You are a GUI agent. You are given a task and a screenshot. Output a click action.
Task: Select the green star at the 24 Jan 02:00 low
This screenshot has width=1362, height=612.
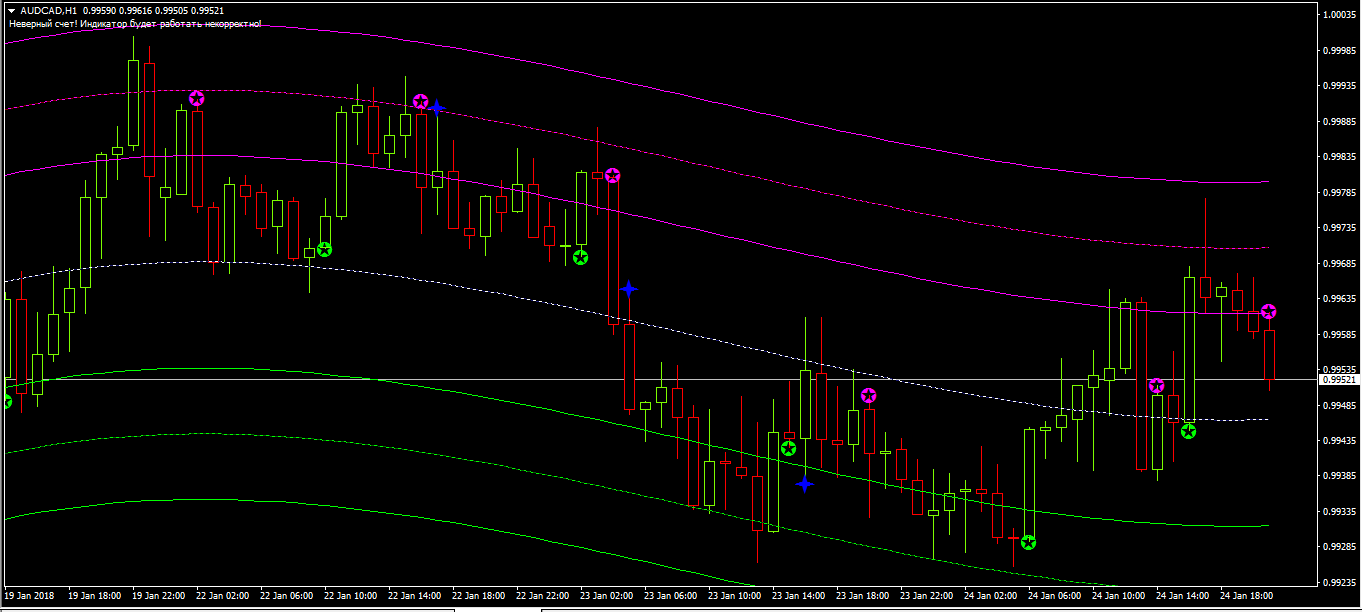click(x=1028, y=543)
